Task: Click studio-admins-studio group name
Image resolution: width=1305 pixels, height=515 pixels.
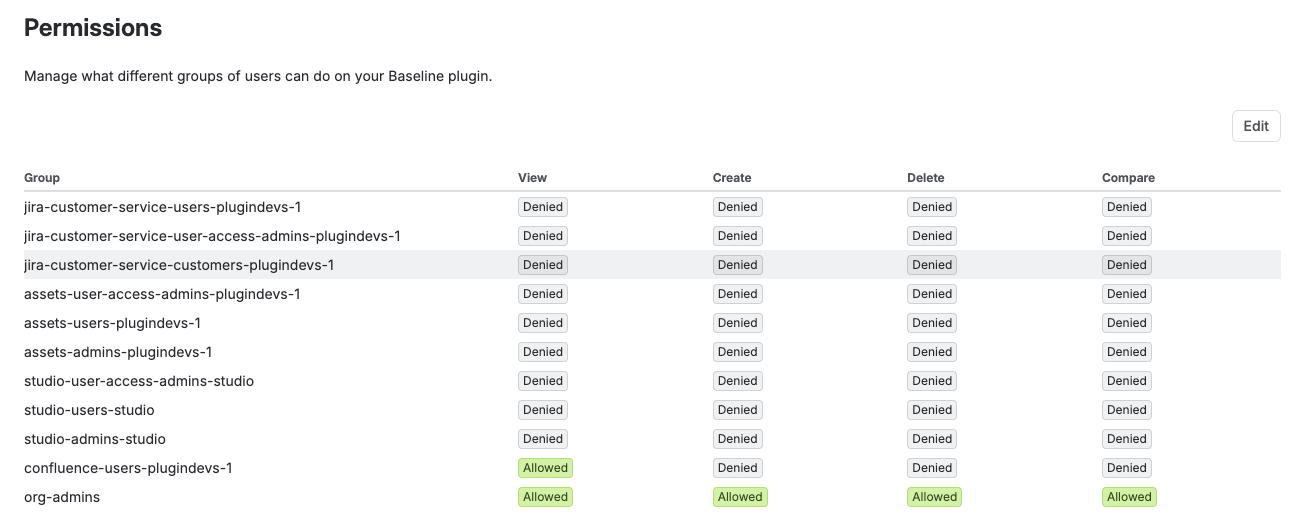Action: (x=95, y=439)
